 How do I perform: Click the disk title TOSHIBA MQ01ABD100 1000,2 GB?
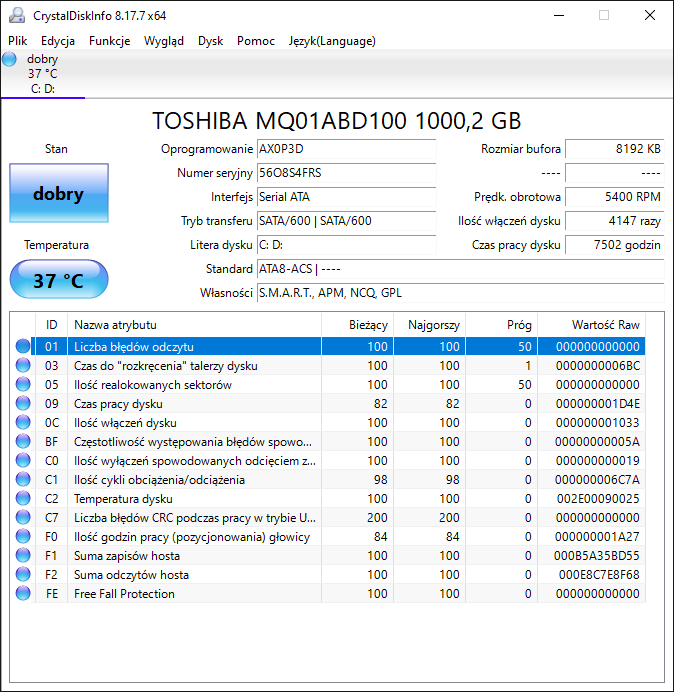coord(337,120)
